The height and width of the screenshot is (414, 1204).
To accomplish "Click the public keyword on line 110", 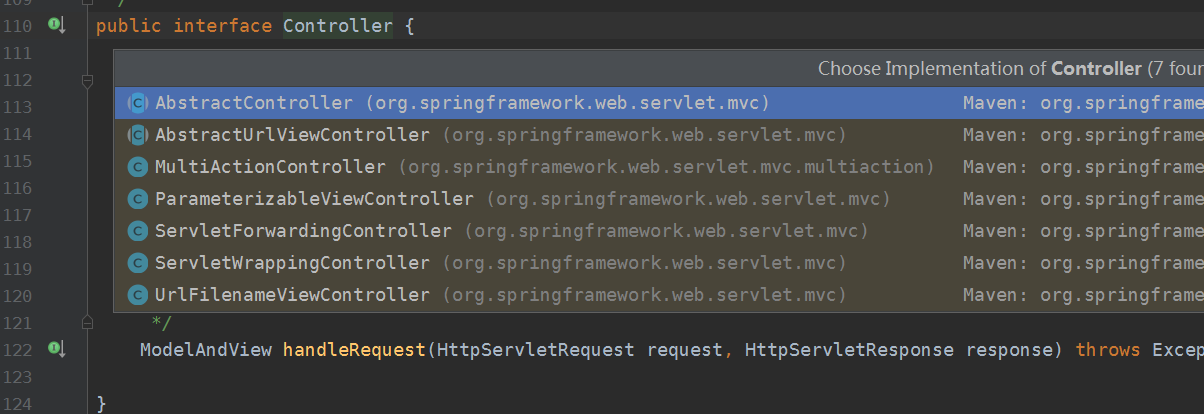I will pos(129,26).
